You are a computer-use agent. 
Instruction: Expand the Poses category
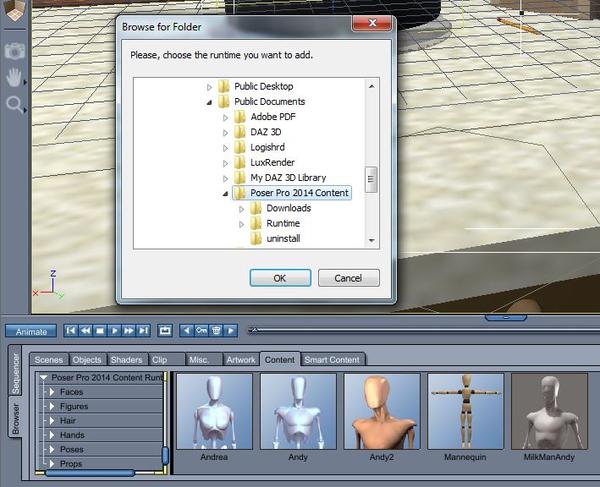(x=51, y=450)
